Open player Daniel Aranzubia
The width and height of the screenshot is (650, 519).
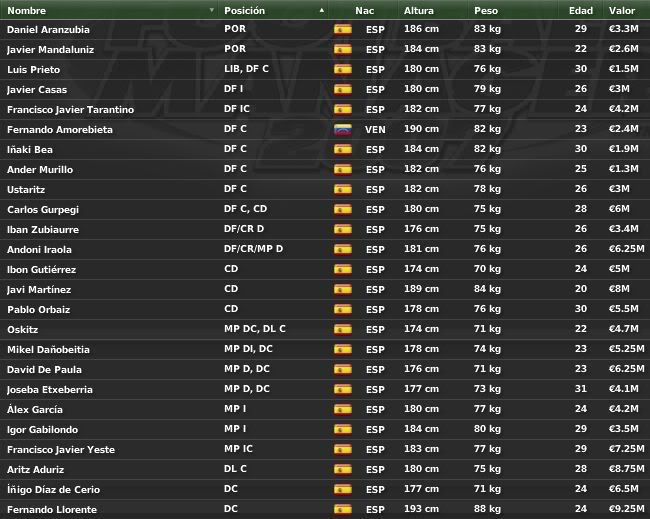point(48,29)
